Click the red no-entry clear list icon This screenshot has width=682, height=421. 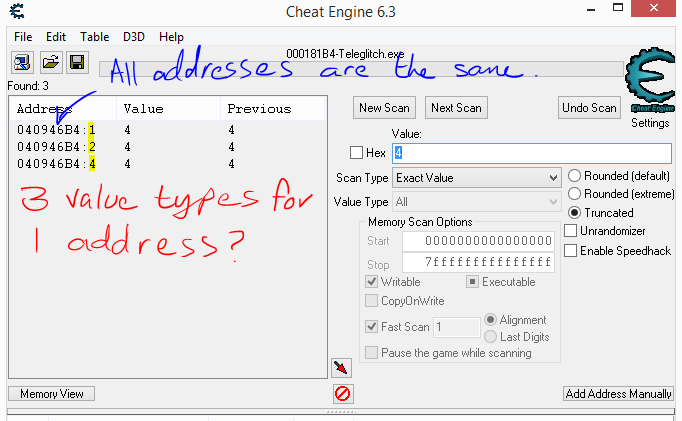coord(342,393)
